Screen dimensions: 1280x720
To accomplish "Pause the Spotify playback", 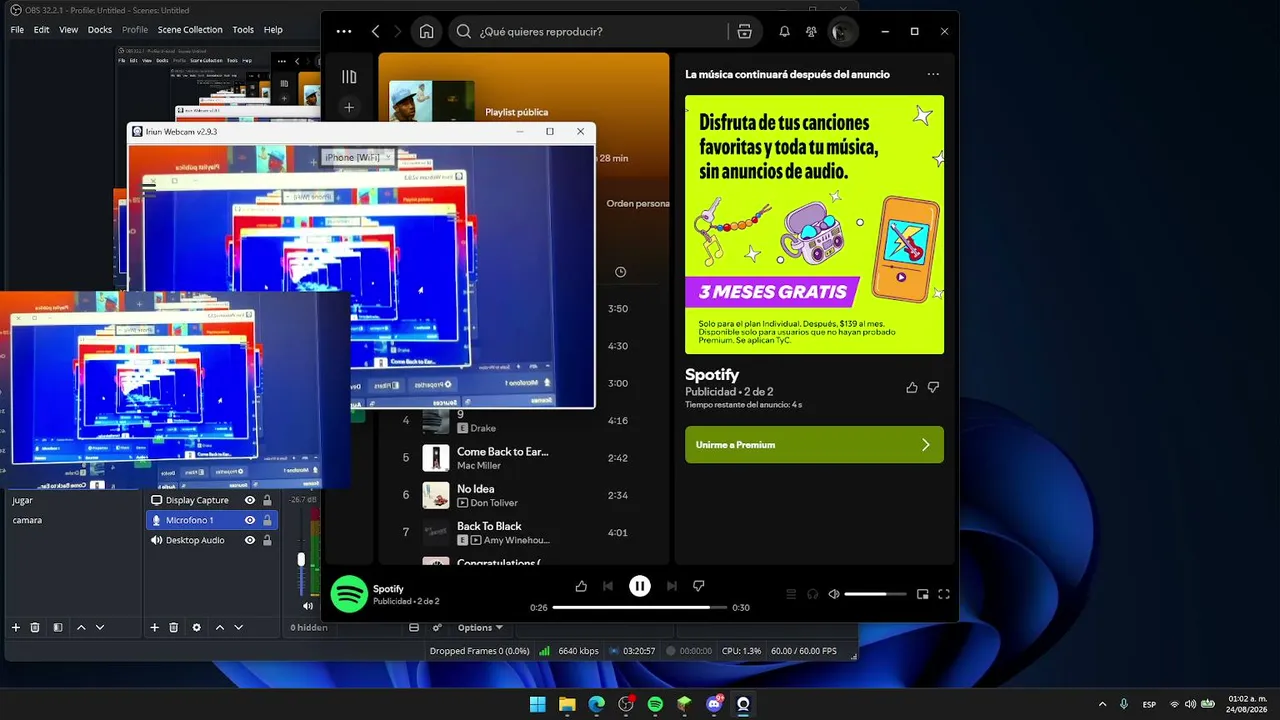I will pos(640,586).
